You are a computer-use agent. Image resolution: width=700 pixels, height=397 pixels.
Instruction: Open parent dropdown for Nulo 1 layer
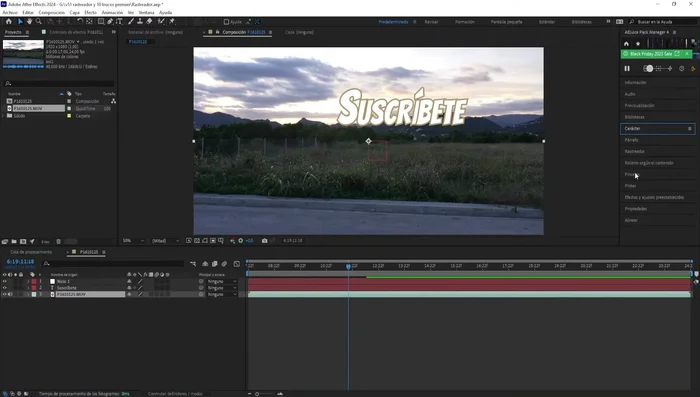222,282
